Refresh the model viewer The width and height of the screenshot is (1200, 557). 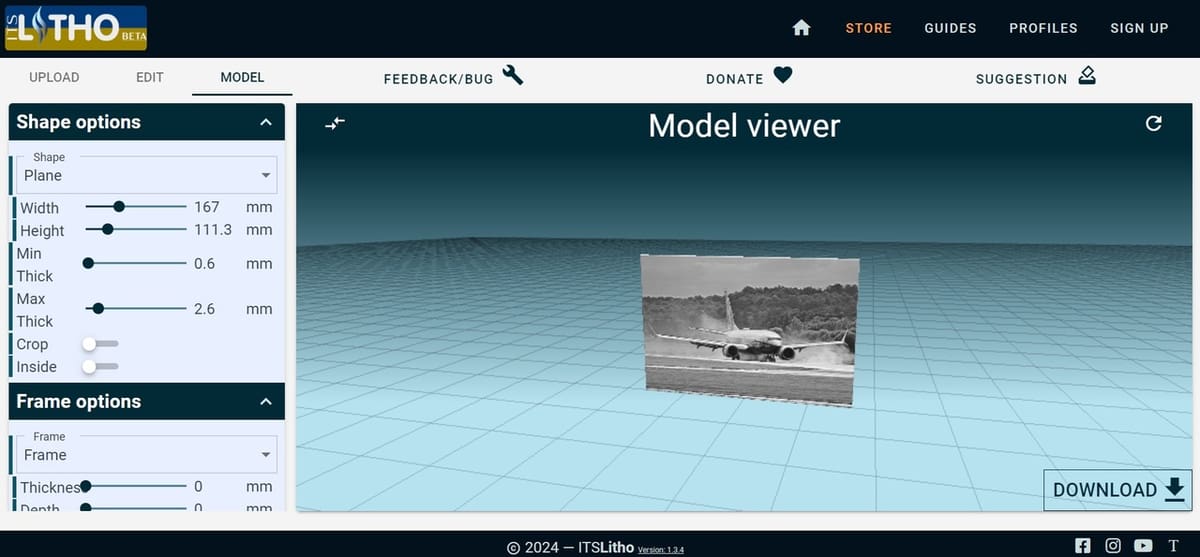[x=1154, y=123]
